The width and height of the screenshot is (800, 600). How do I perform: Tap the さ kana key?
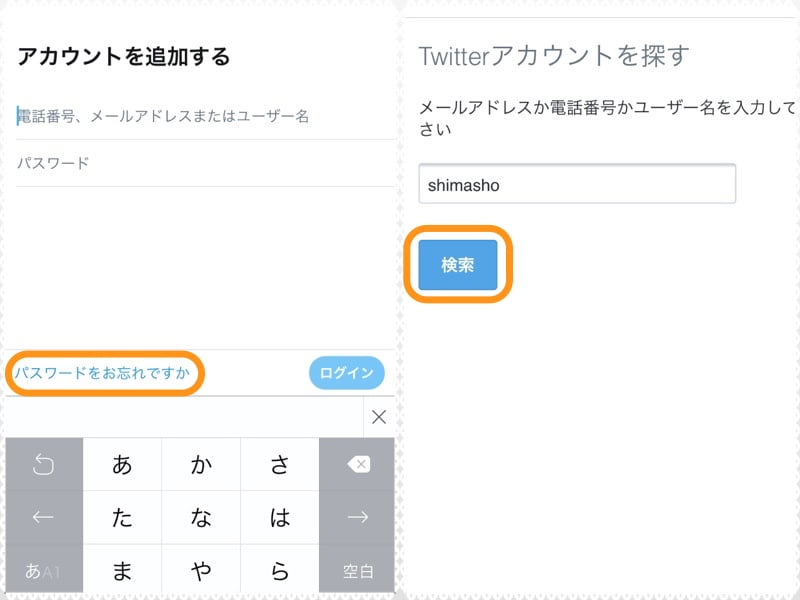point(280,464)
